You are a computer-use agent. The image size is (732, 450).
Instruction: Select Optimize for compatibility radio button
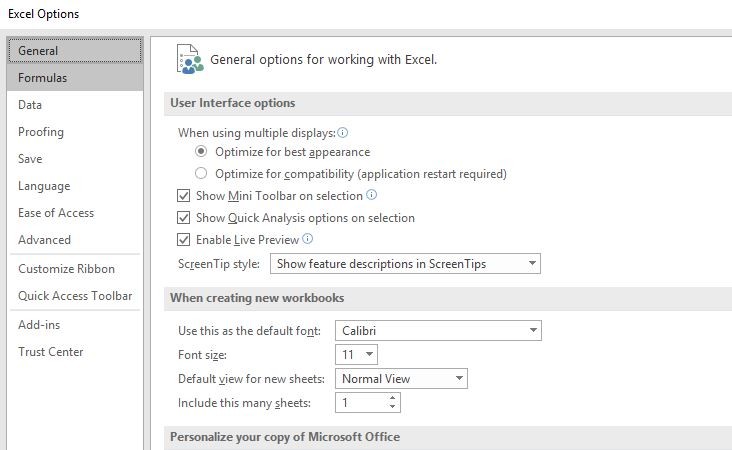[201, 173]
